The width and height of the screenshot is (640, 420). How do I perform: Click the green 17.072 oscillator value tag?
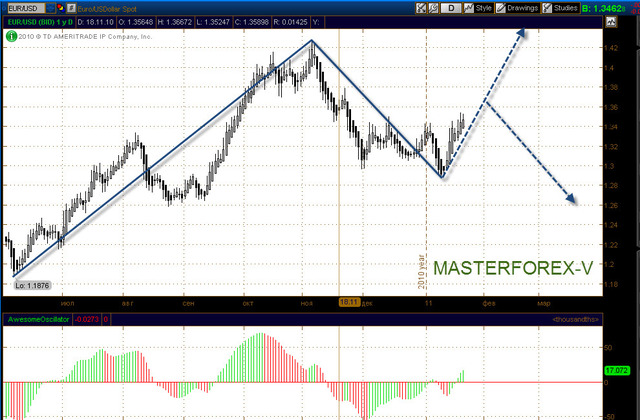pos(617,370)
